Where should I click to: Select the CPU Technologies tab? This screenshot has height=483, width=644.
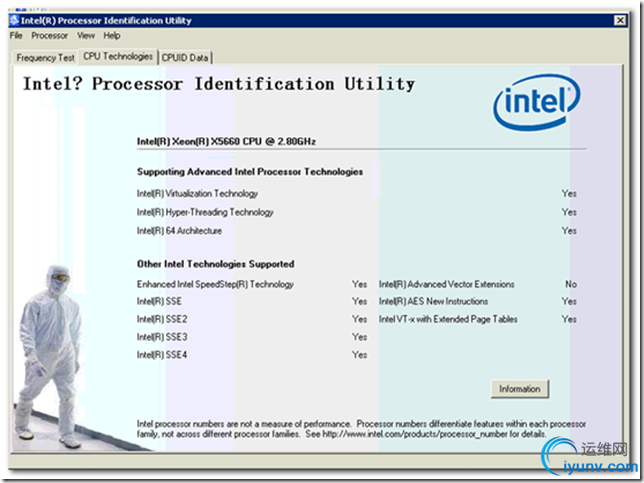click(118, 56)
